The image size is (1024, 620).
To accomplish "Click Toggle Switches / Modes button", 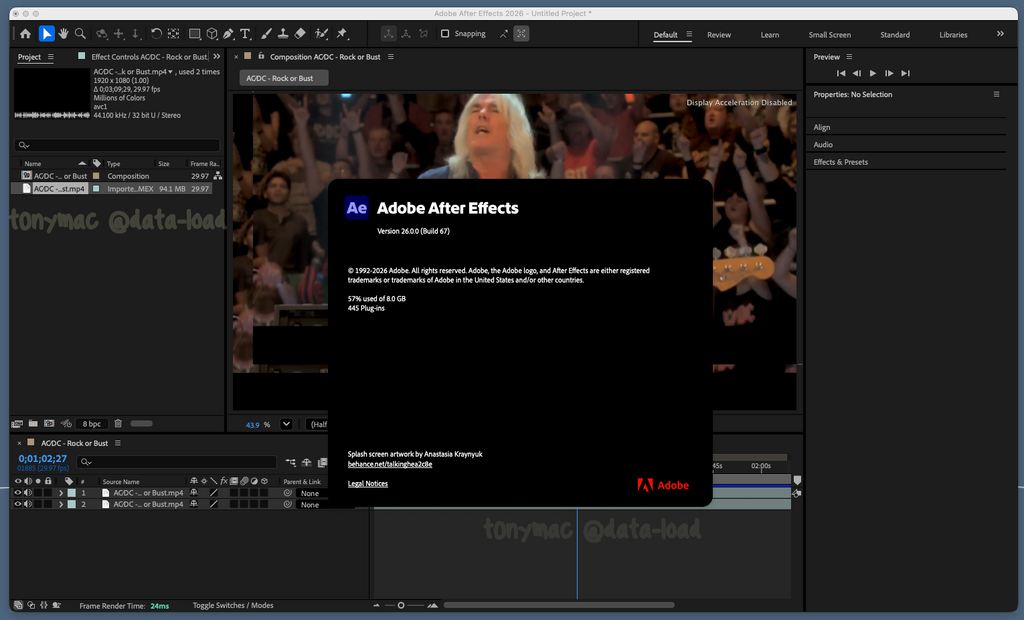I will tap(233, 606).
